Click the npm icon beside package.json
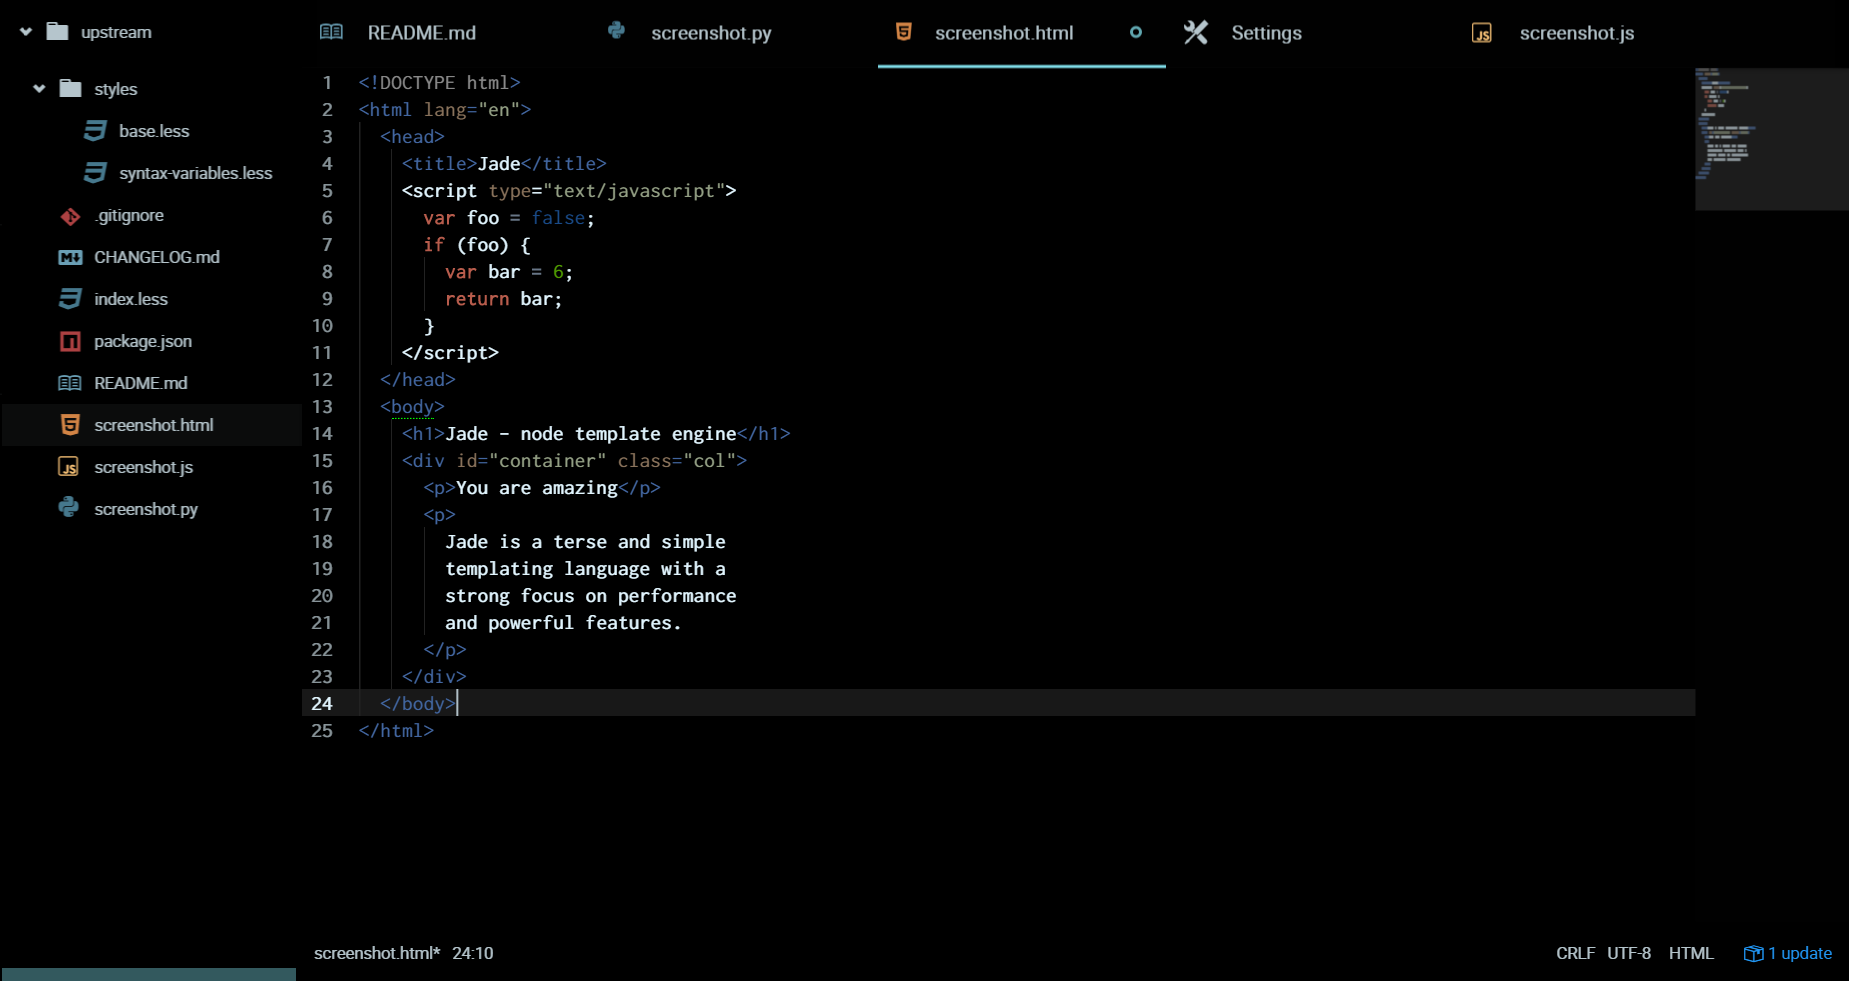1849x981 pixels. point(70,342)
